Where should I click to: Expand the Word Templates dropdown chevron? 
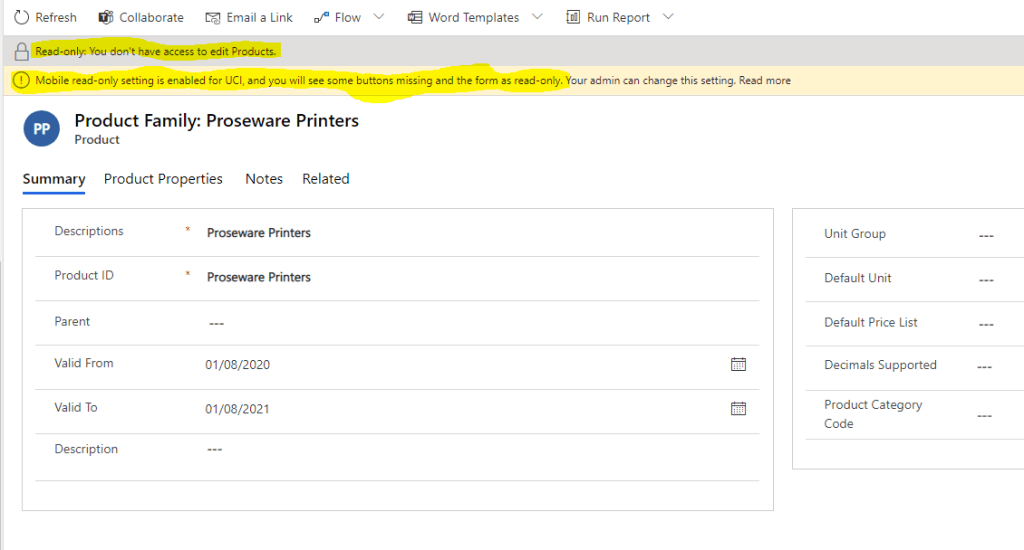[537, 17]
